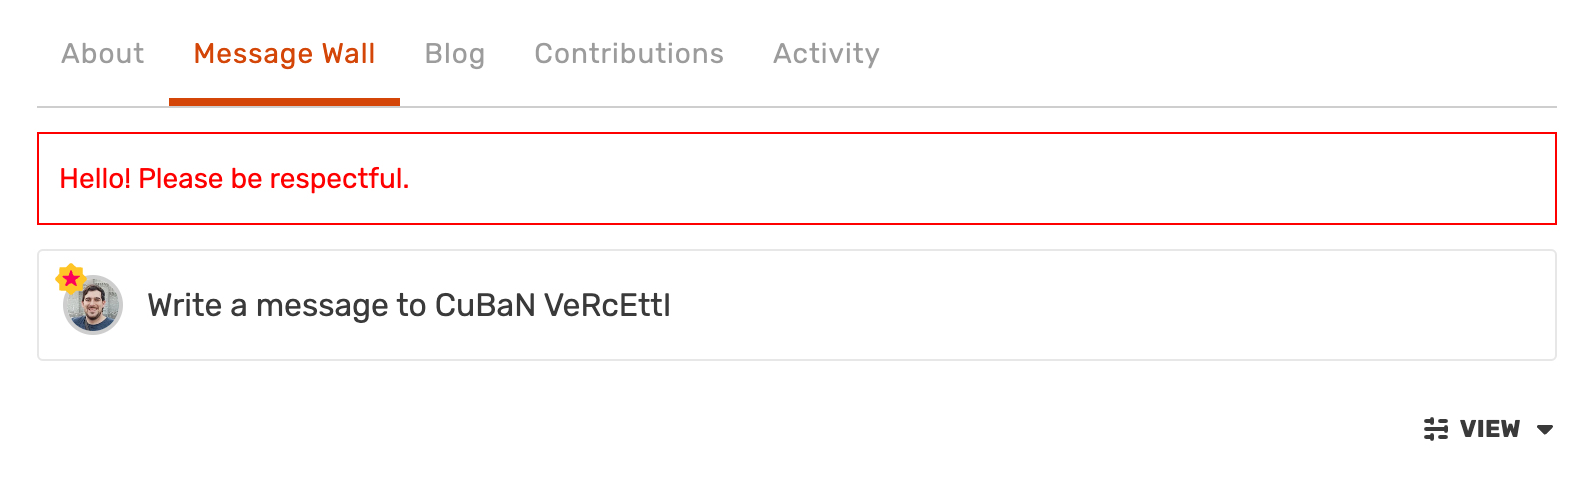Click the user avatar photo
The image size is (1588, 482).
(x=95, y=307)
